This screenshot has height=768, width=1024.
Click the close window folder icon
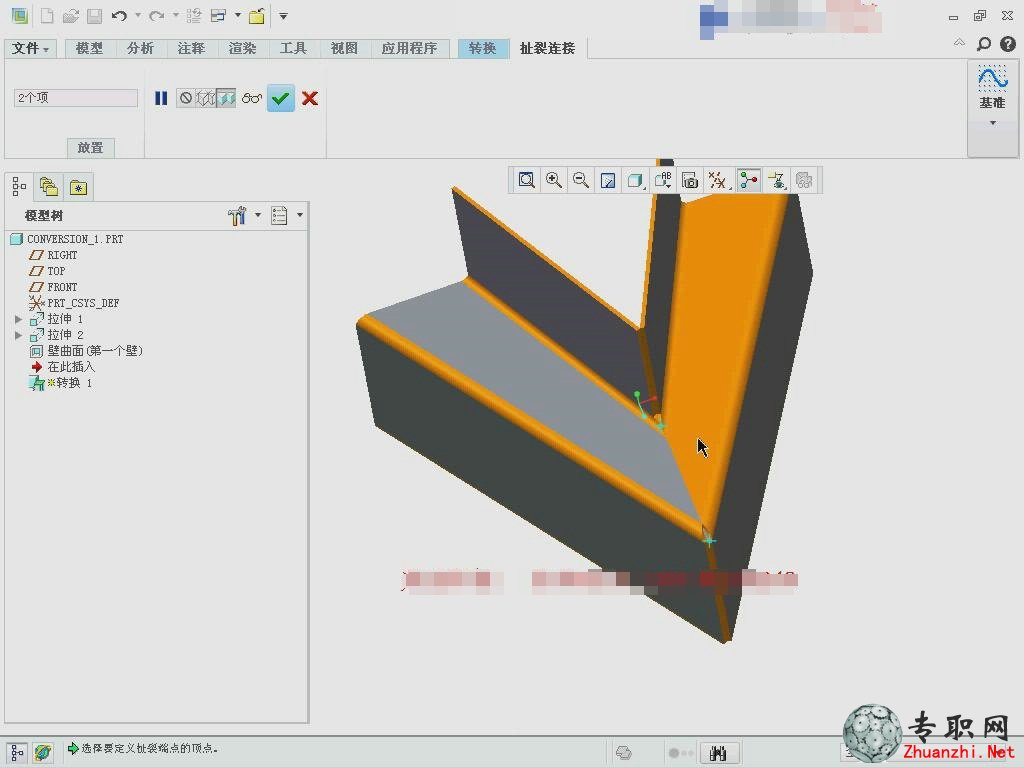[257, 16]
